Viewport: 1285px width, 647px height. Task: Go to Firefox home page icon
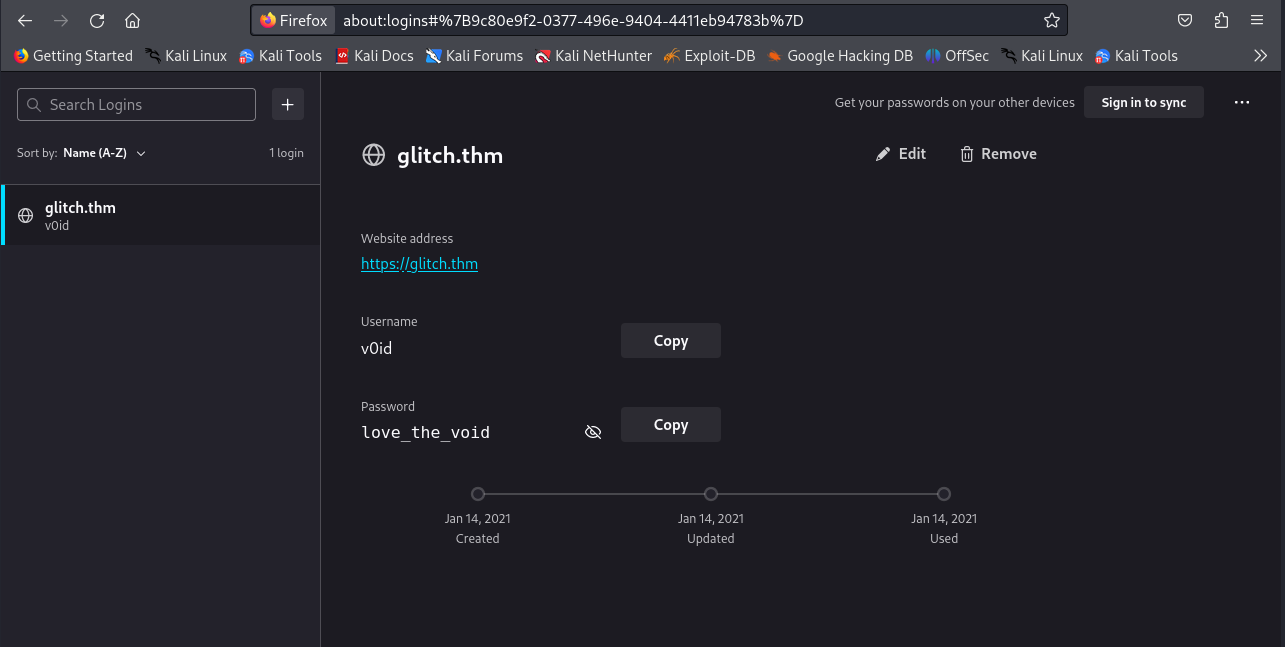pos(132,21)
